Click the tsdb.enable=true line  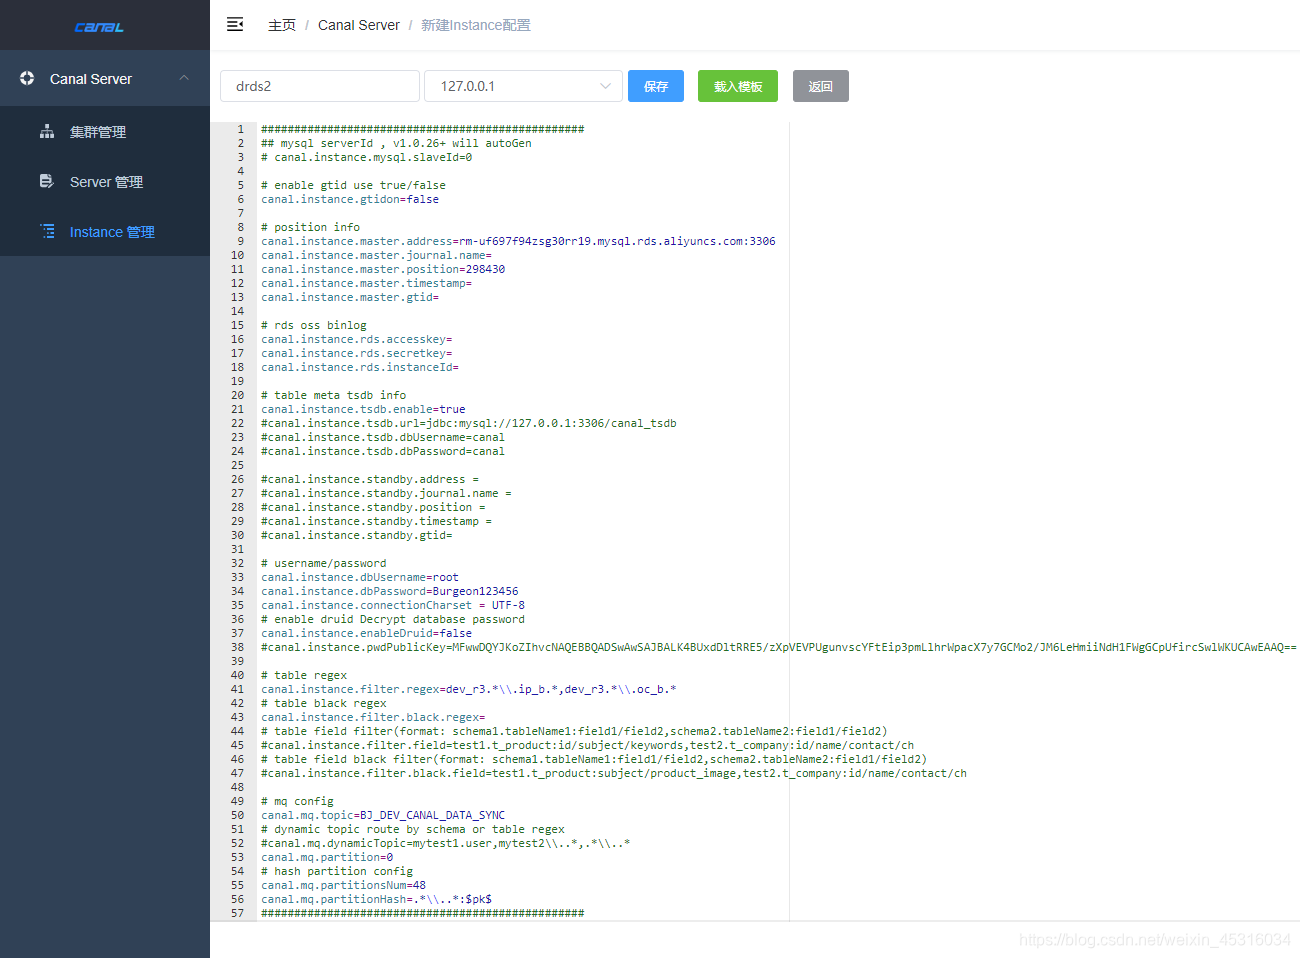click(x=363, y=409)
